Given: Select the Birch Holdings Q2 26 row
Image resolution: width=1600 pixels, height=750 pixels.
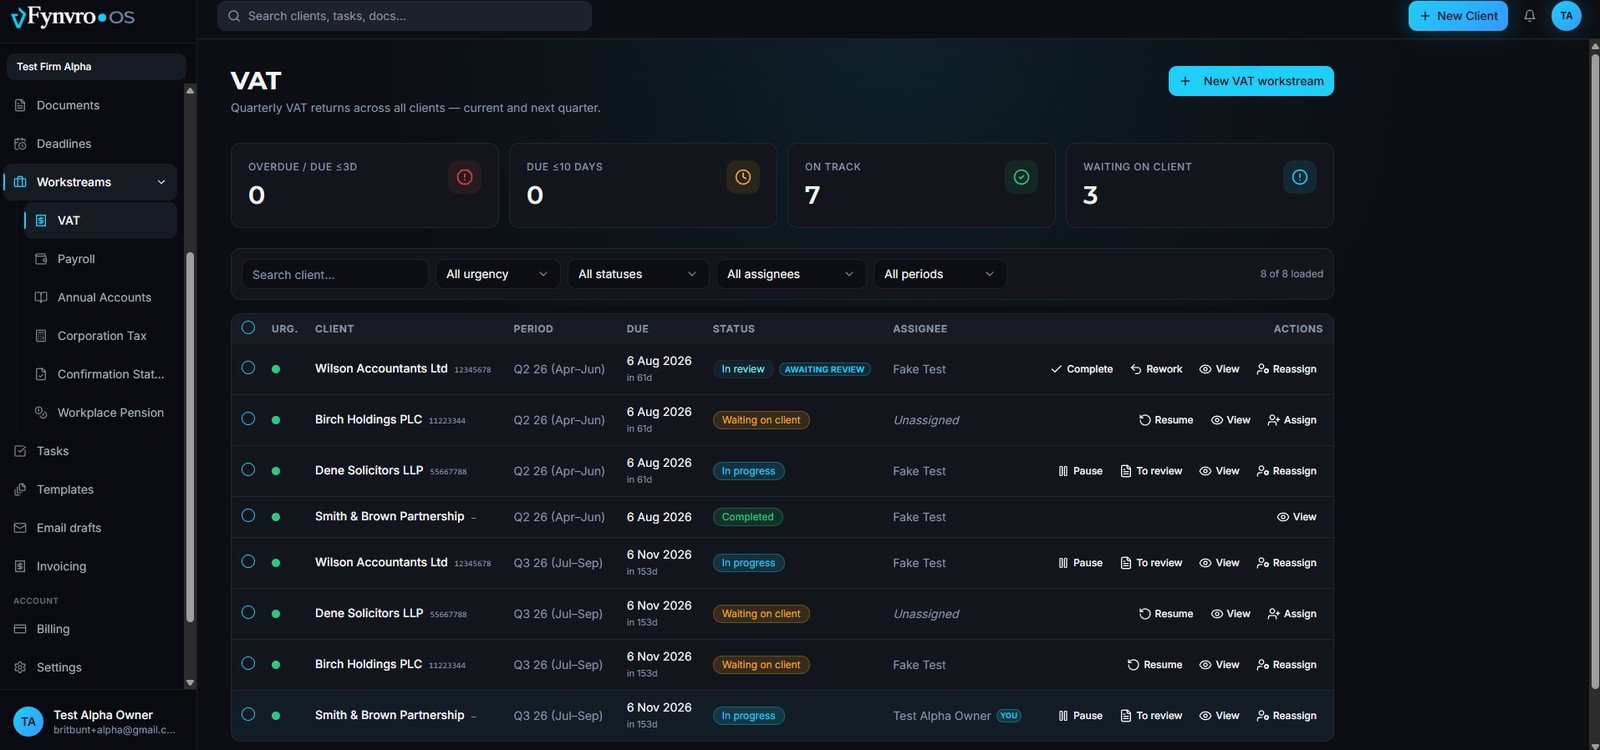Looking at the screenshot, I should tap(248, 419).
